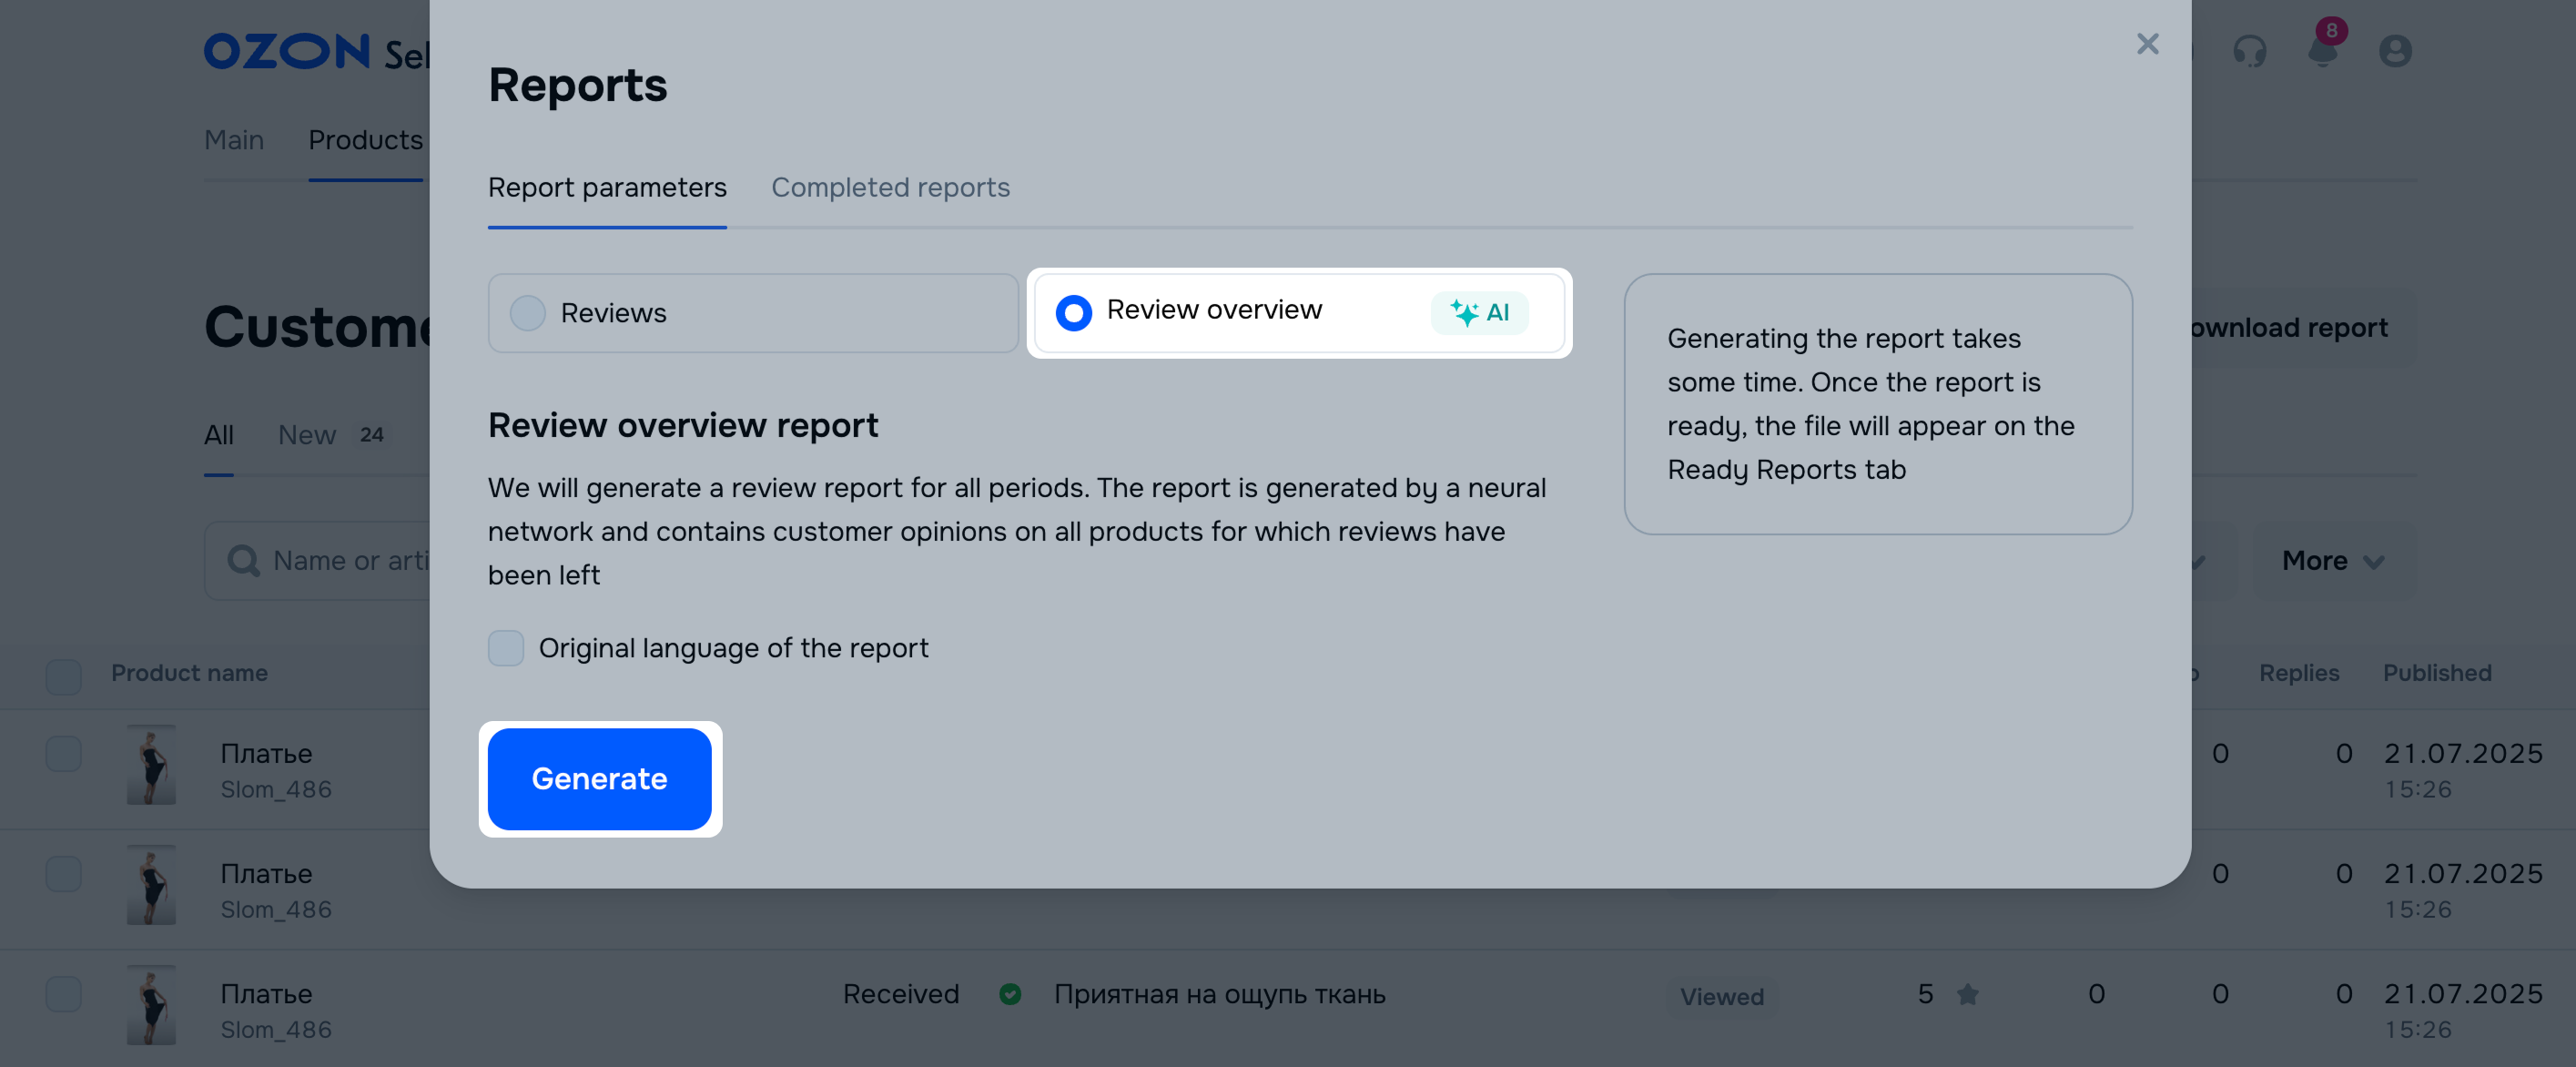Click review text Приятная на ощупь ткань

[1219, 994]
